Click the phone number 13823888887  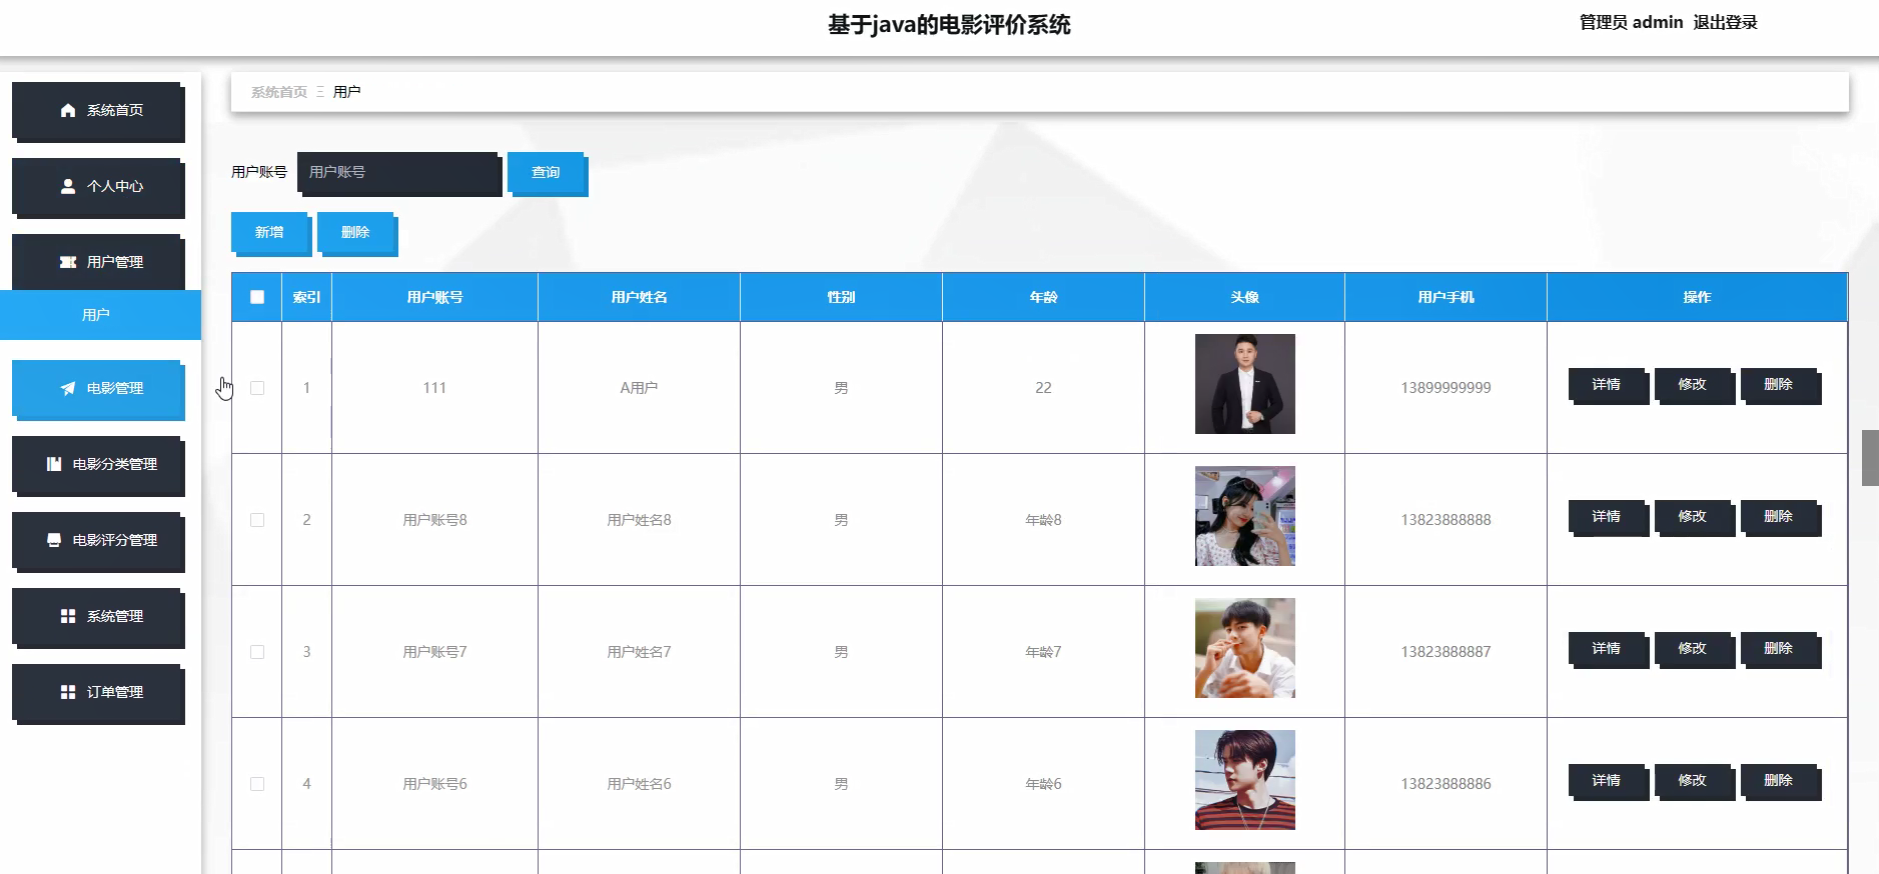[x=1446, y=652]
